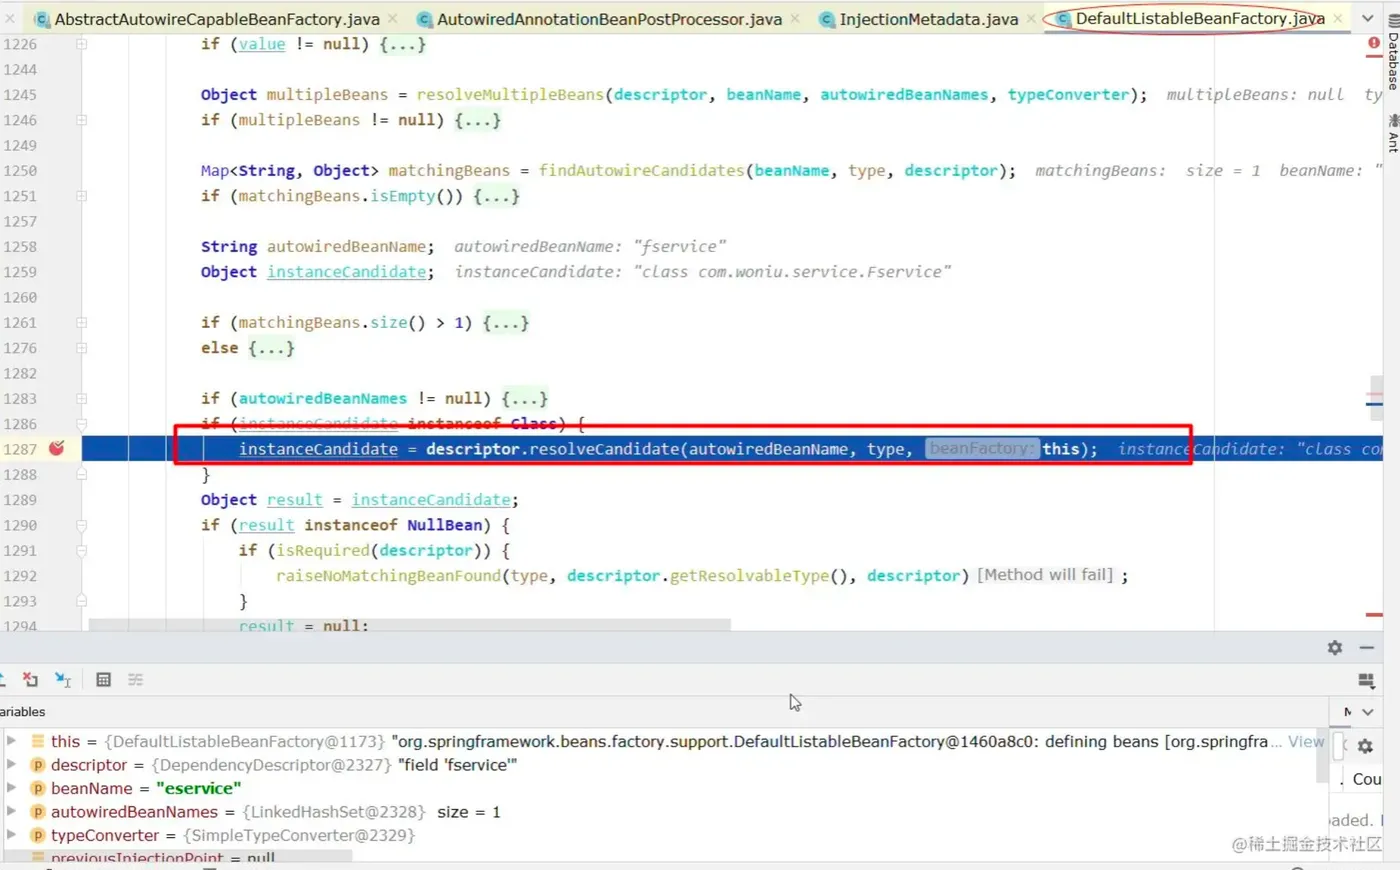This screenshot has width=1400, height=870.
Task: Open Evaluate Expression calculator icon
Action: [103, 680]
